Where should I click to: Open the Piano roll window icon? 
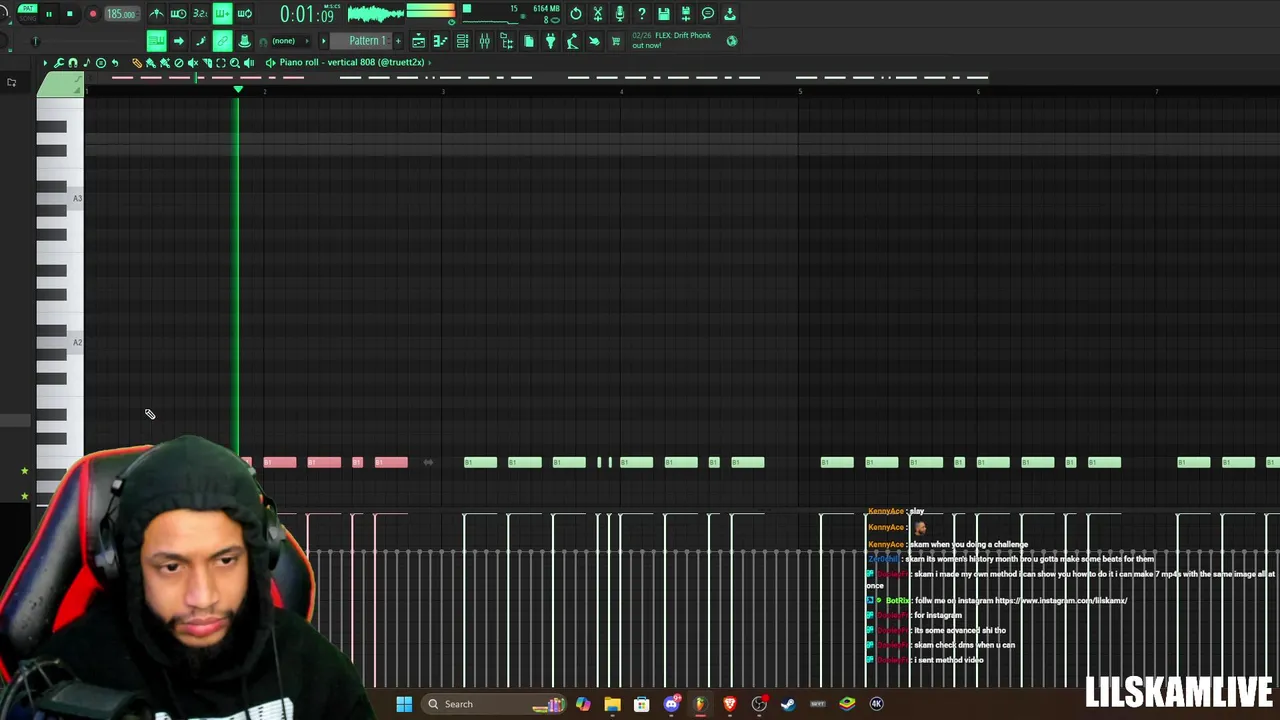click(x=440, y=41)
